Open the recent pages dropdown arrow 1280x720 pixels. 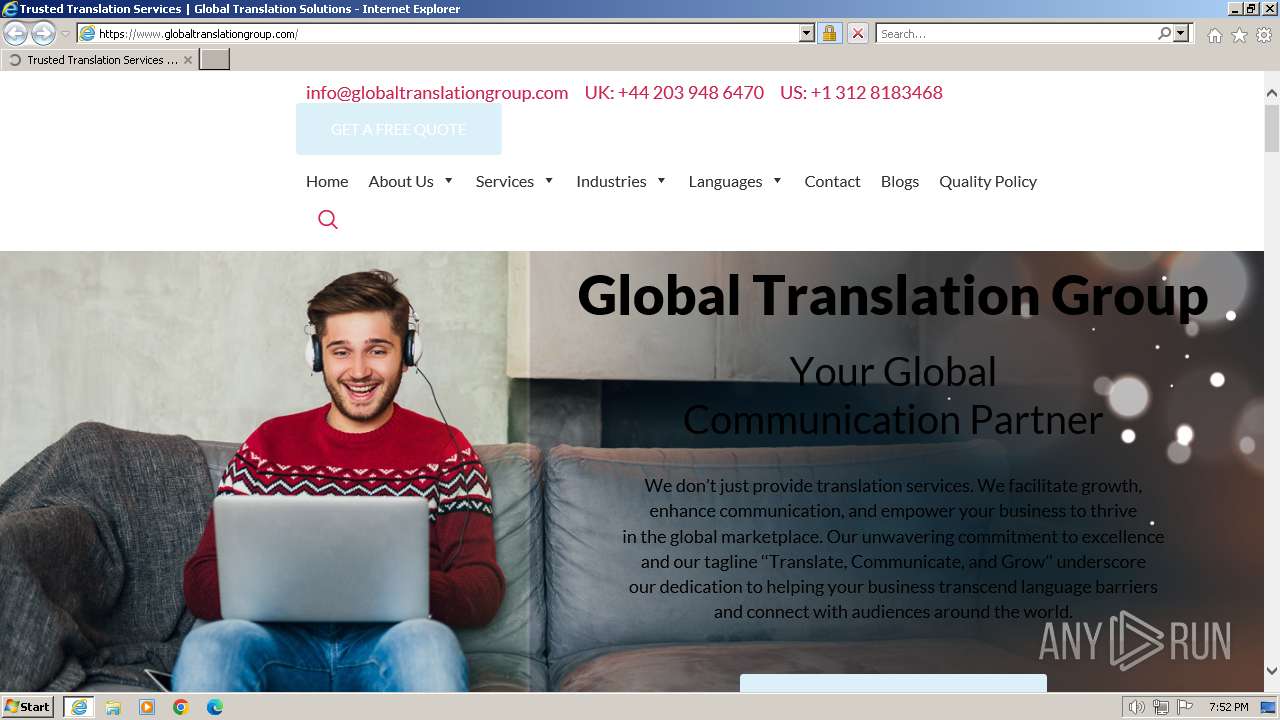(x=65, y=34)
